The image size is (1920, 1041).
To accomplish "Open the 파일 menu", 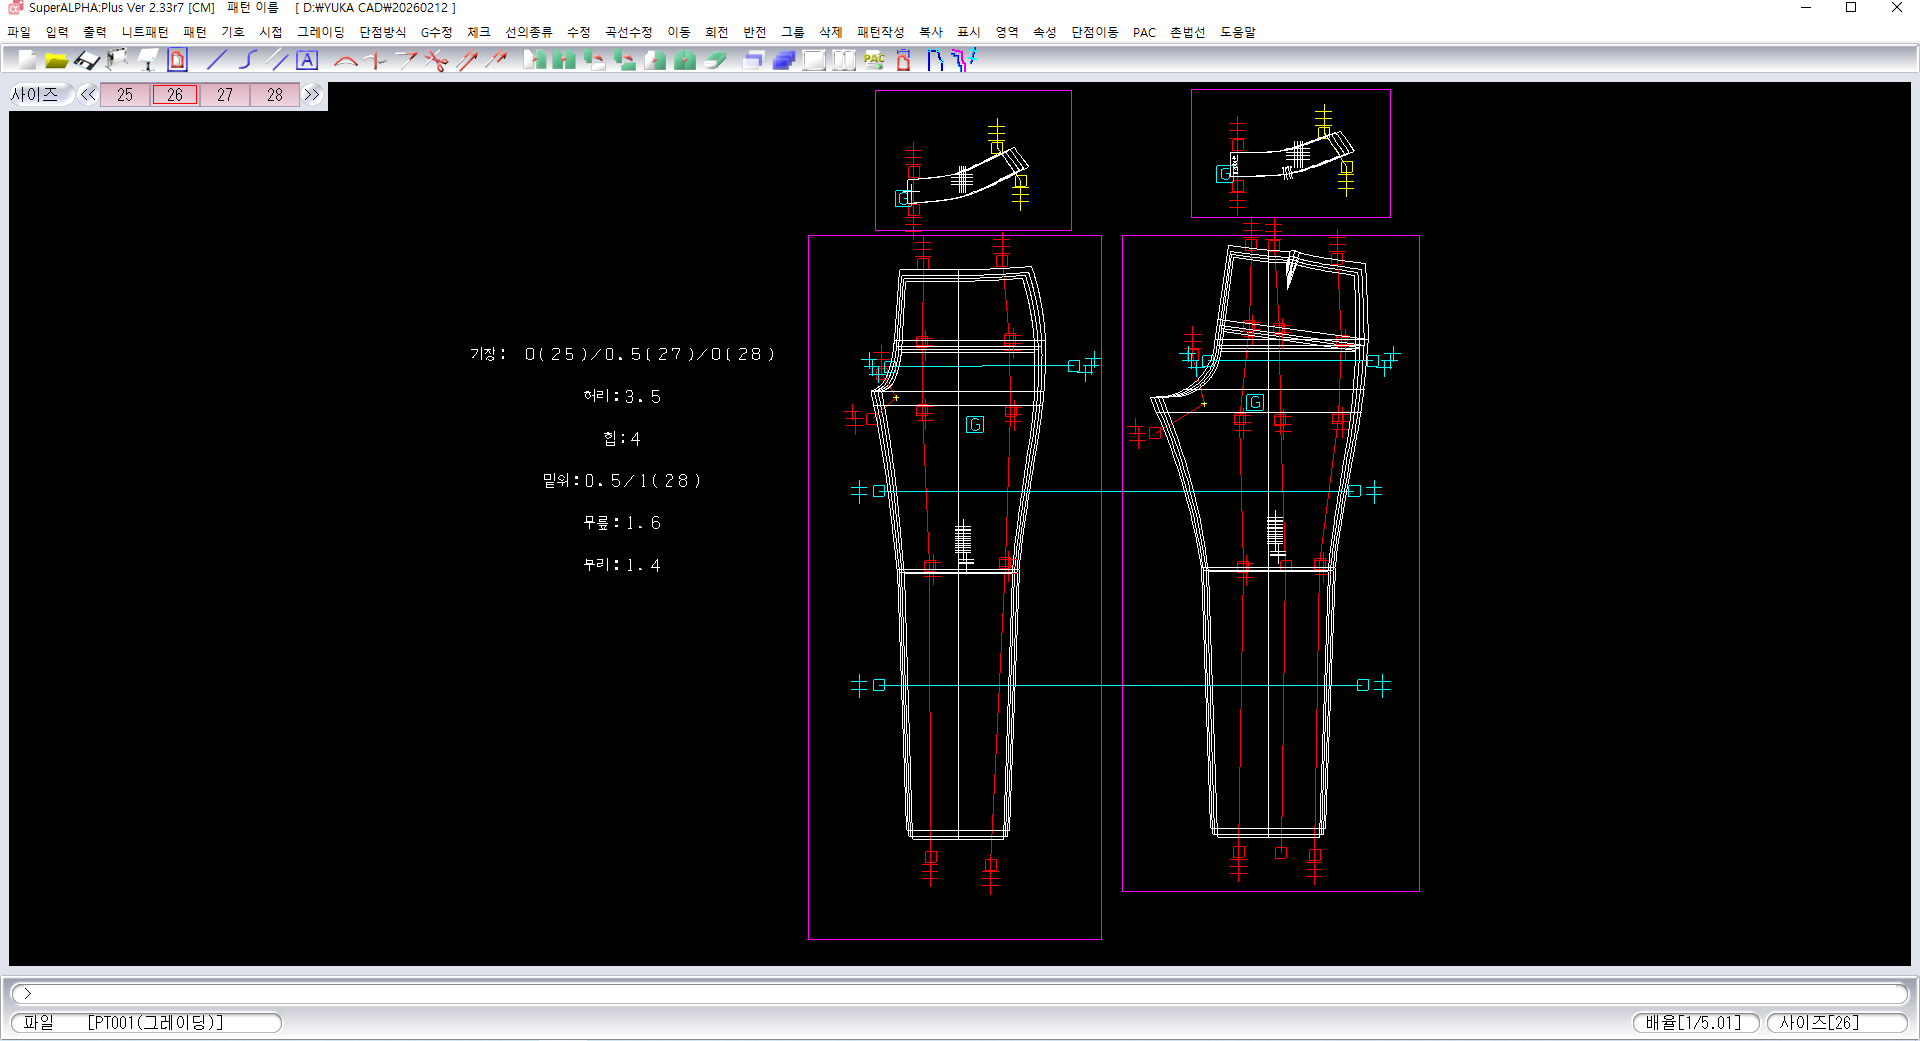I will pyautogui.click(x=19, y=32).
